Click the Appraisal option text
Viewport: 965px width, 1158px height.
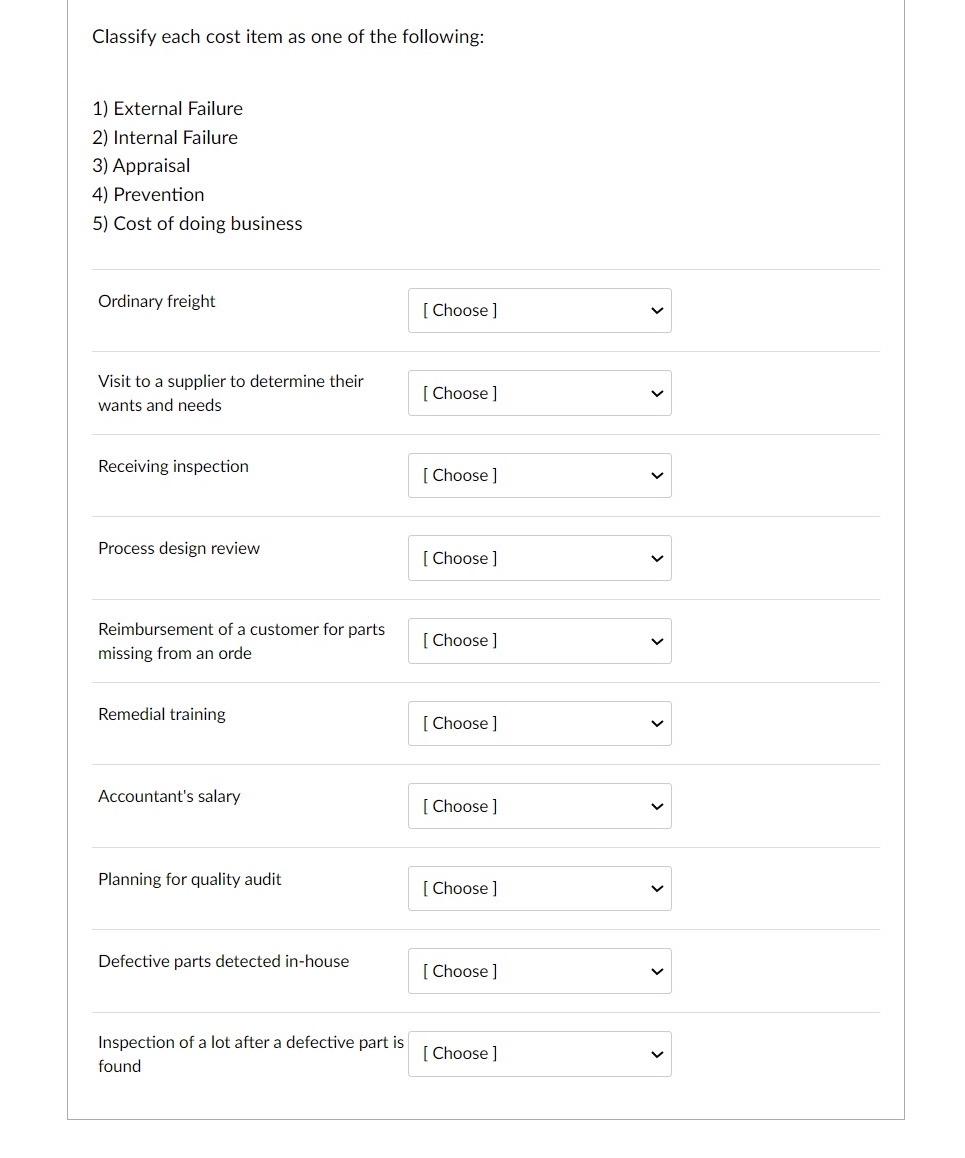coord(141,166)
